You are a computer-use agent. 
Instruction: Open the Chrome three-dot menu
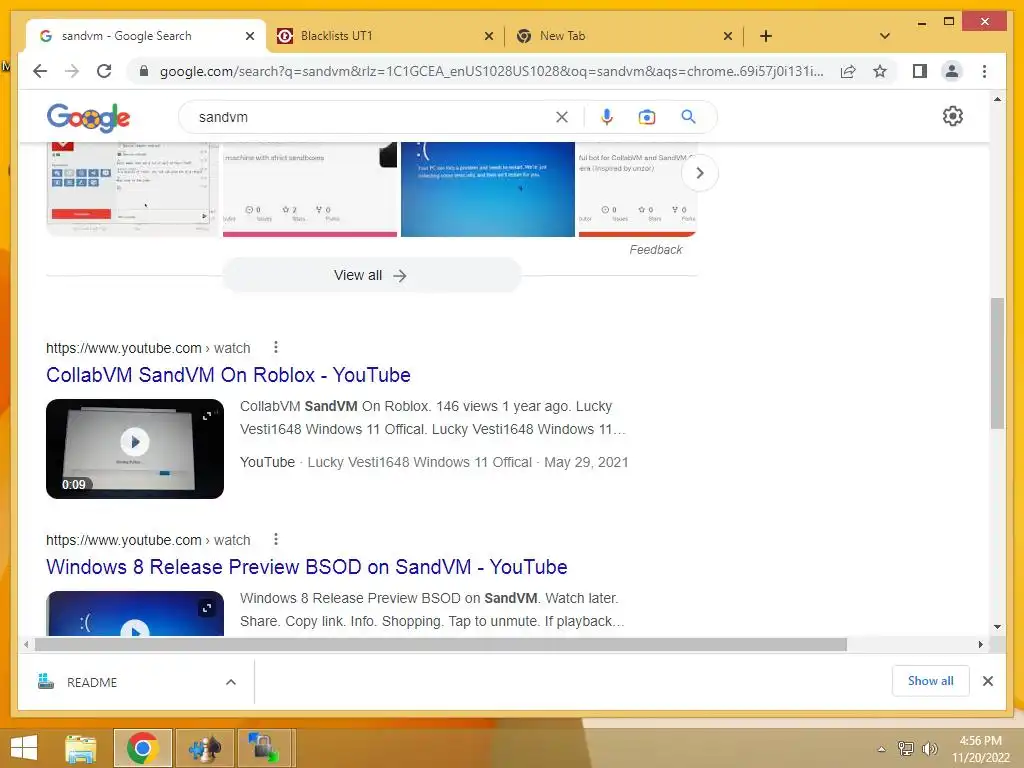tap(984, 71)
